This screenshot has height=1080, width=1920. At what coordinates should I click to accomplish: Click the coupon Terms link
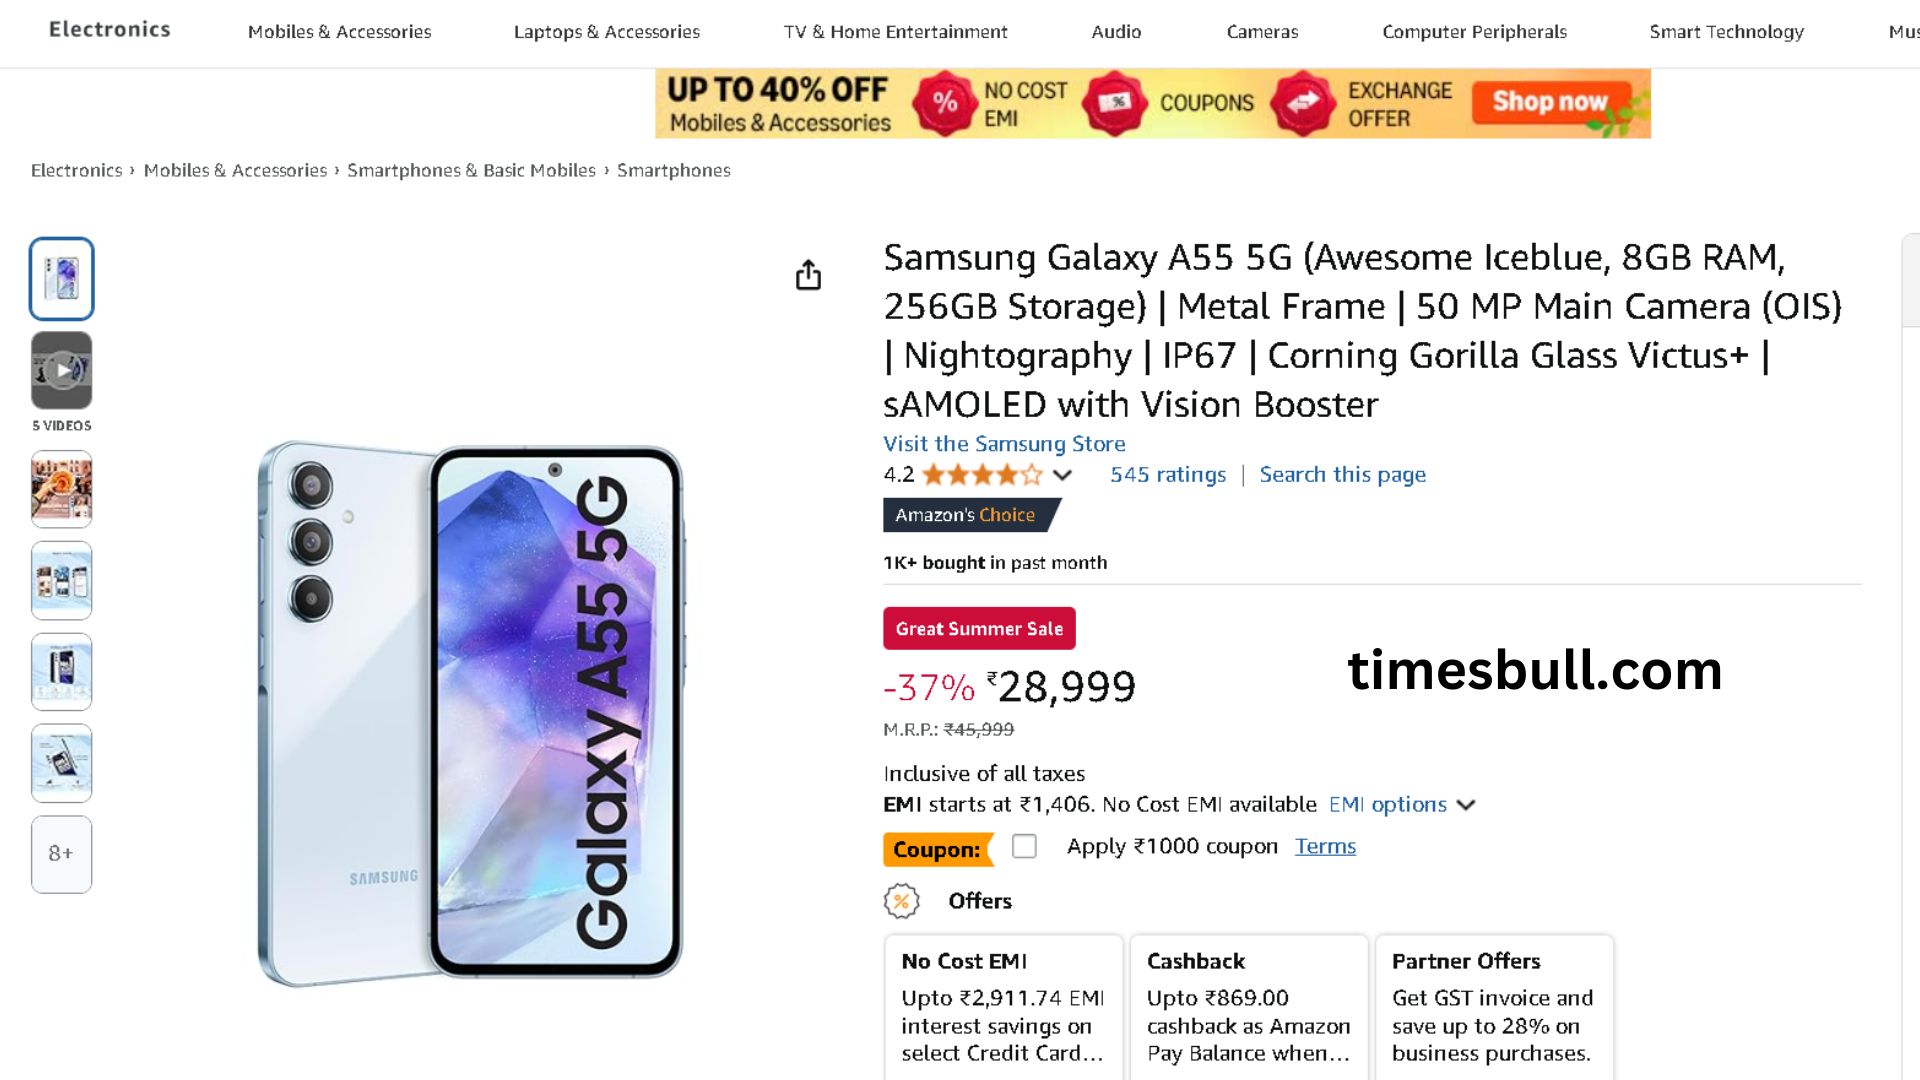pos(1325,847)
